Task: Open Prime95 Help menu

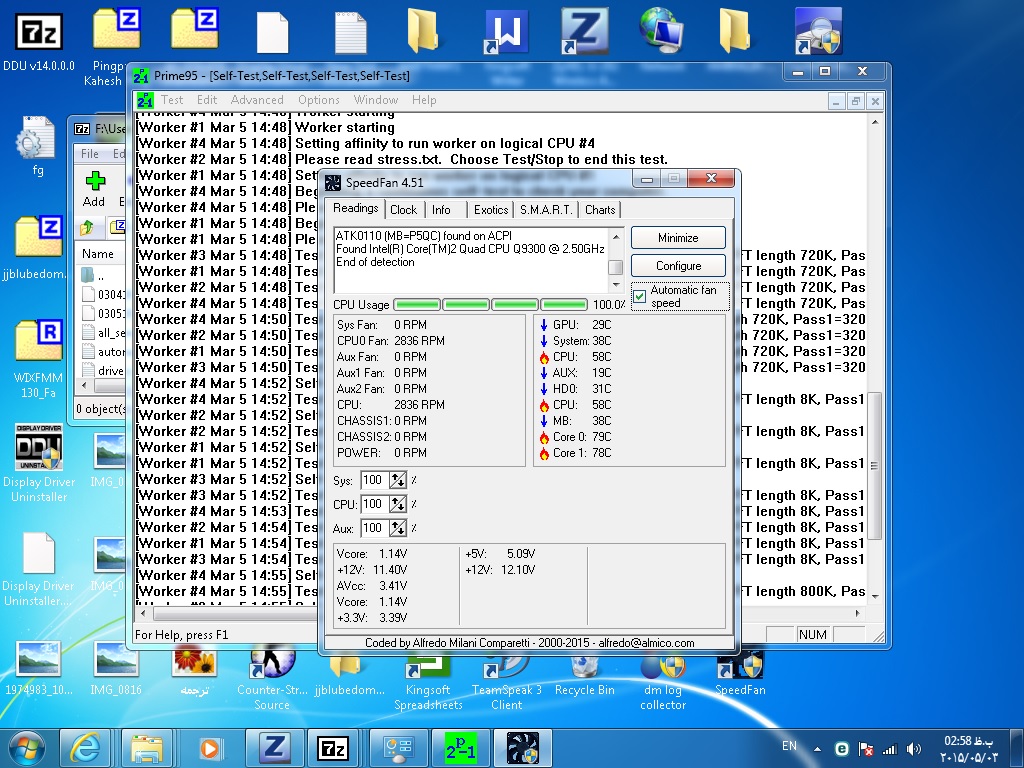Action: point(424,100)
